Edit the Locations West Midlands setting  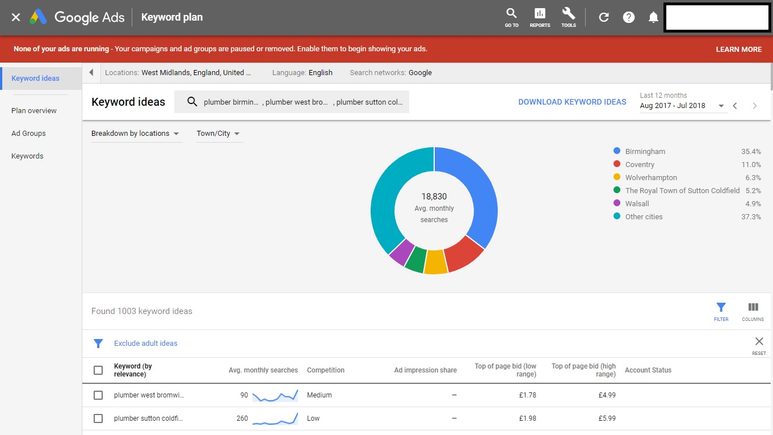pos(178,72)
